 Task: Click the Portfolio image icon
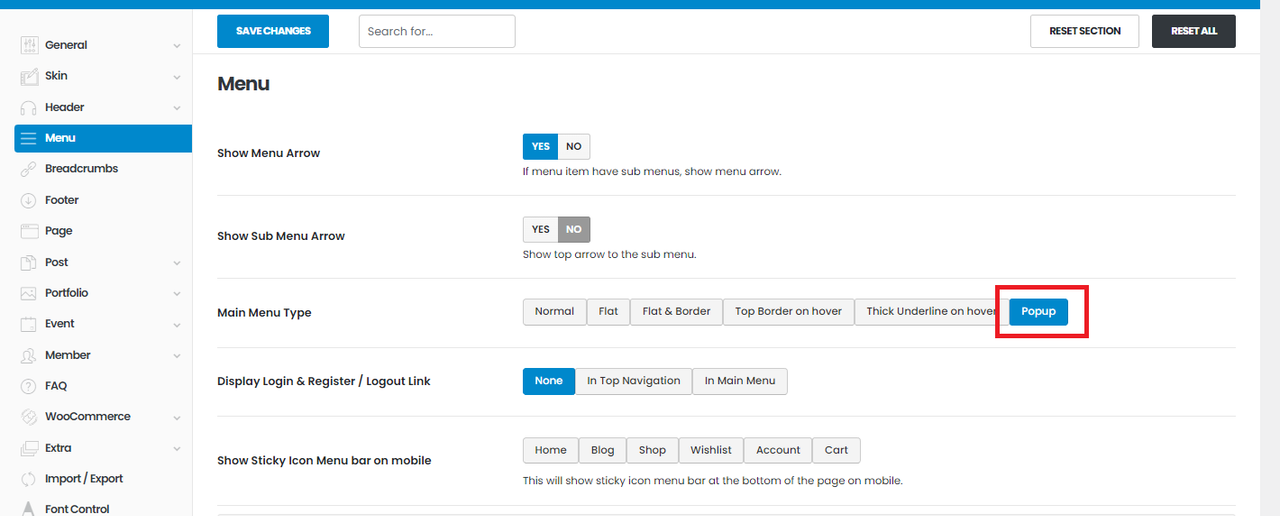(28, 293)
